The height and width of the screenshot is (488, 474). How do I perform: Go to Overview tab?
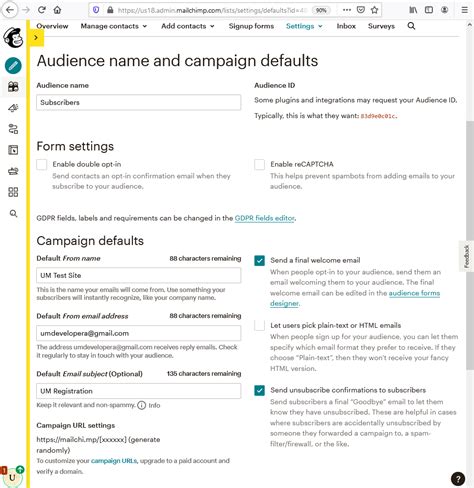point(52,26)
